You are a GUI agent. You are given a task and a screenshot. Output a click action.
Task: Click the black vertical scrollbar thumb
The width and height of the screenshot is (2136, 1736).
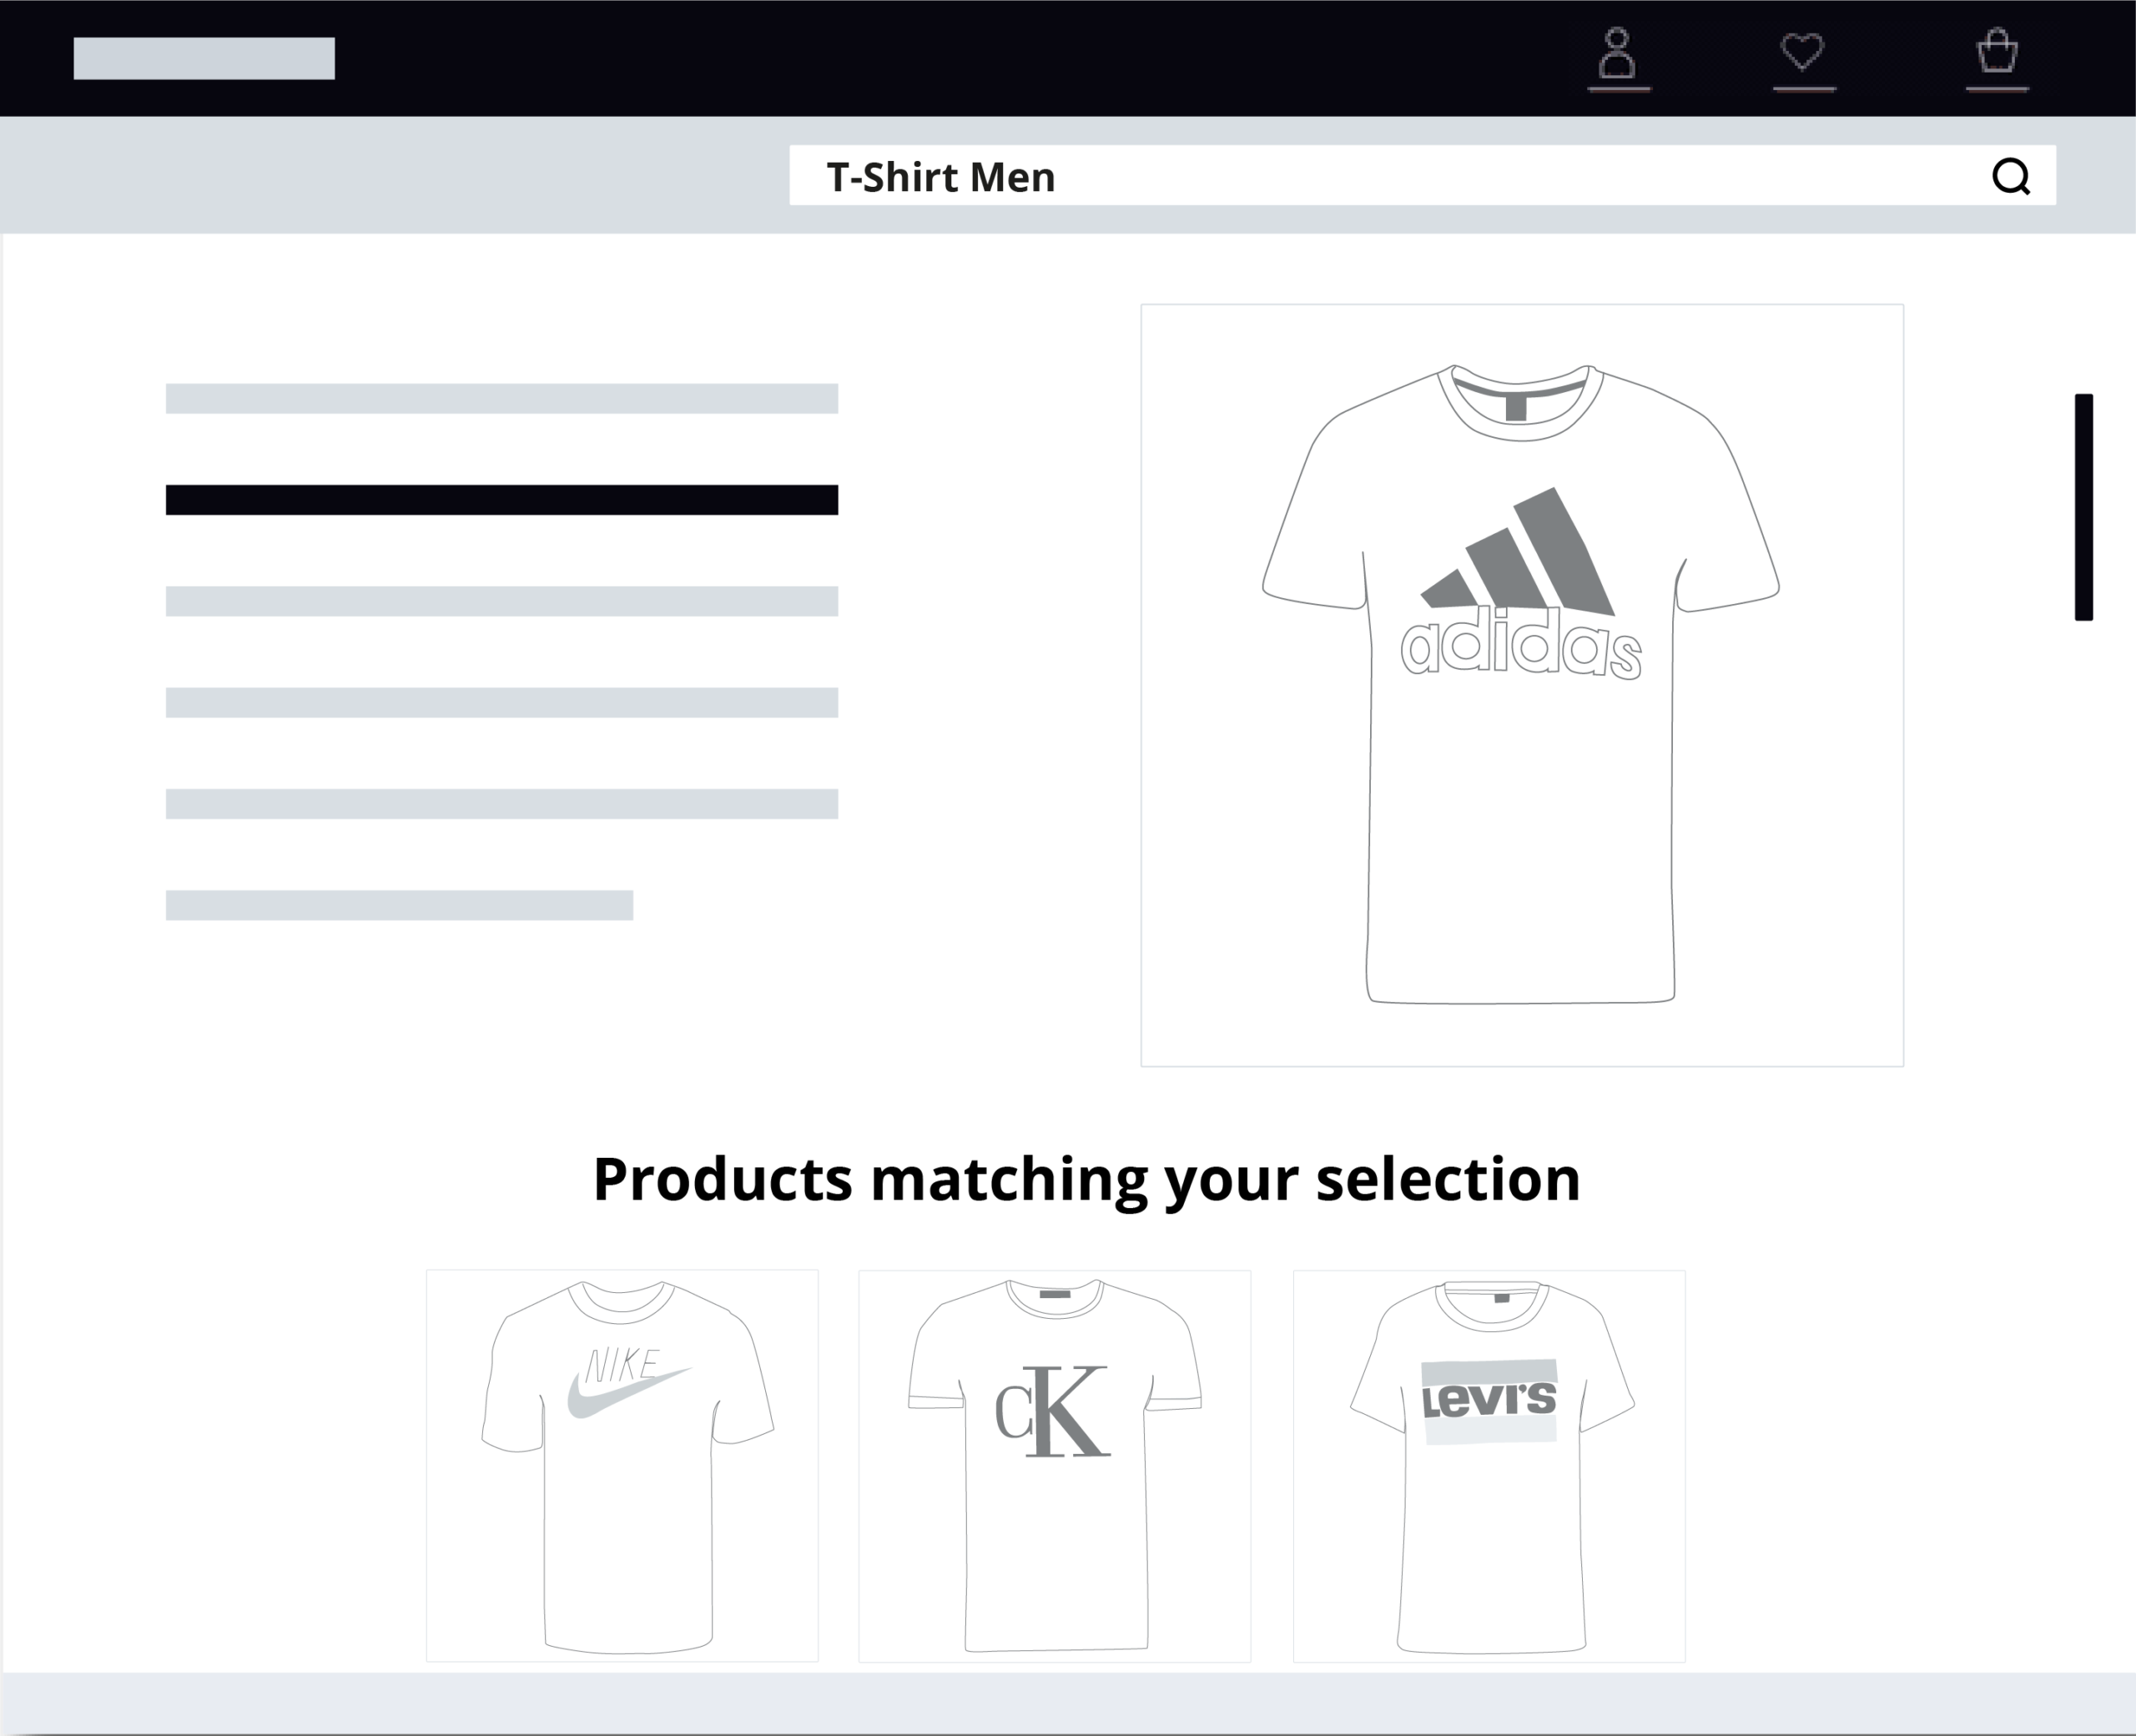click(2084, 507)
